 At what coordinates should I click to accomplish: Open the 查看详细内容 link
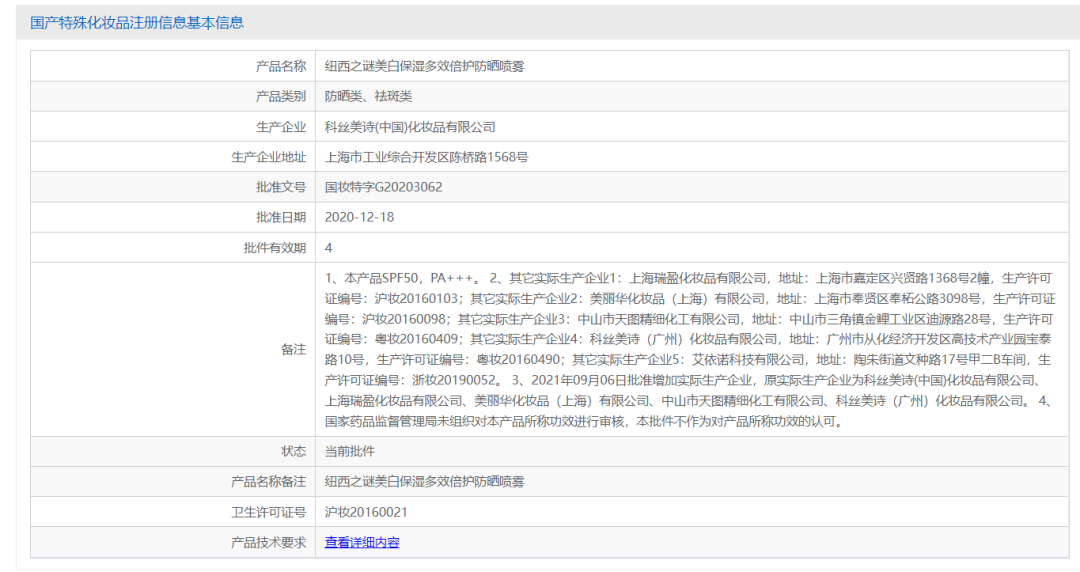(x=362, y=542)
